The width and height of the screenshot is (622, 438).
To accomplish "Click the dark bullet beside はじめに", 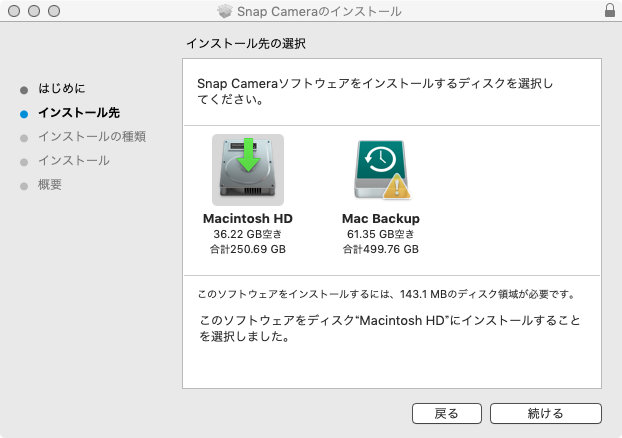I will click(x=24, y=90).
